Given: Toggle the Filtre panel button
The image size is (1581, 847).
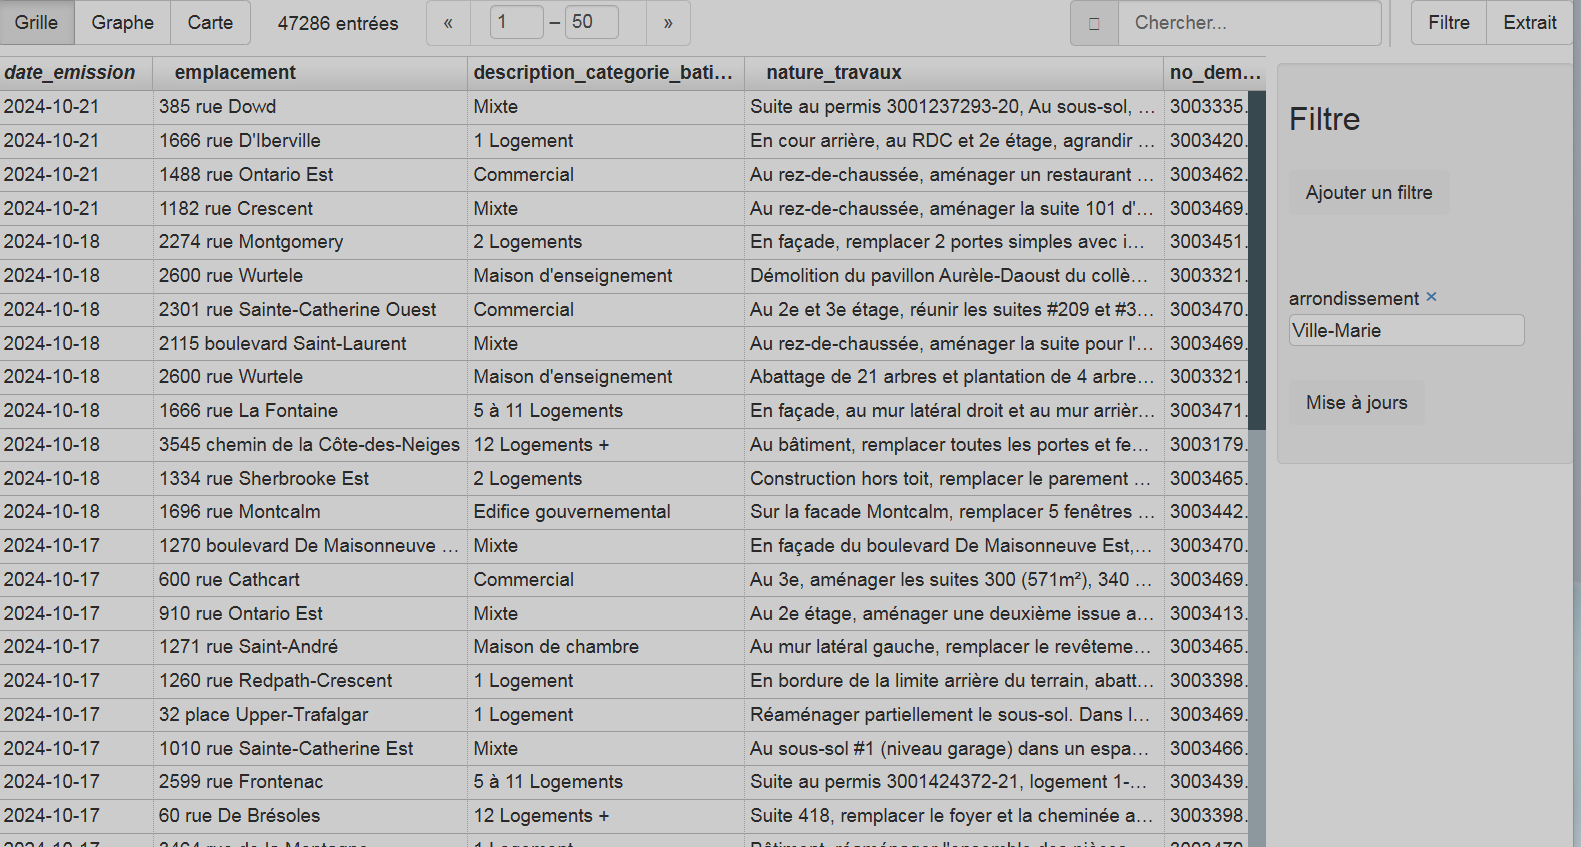Looking at the screenshot, I should 1448,23.
